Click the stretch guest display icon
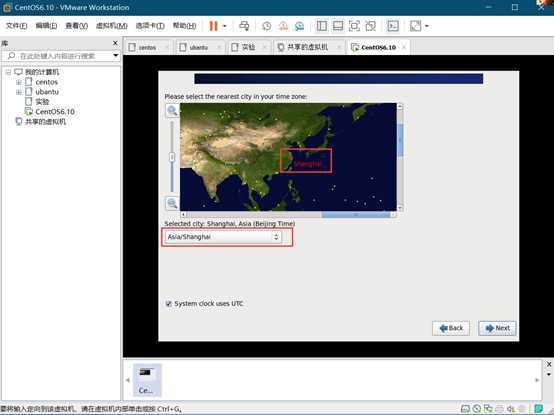 [416, 26]
